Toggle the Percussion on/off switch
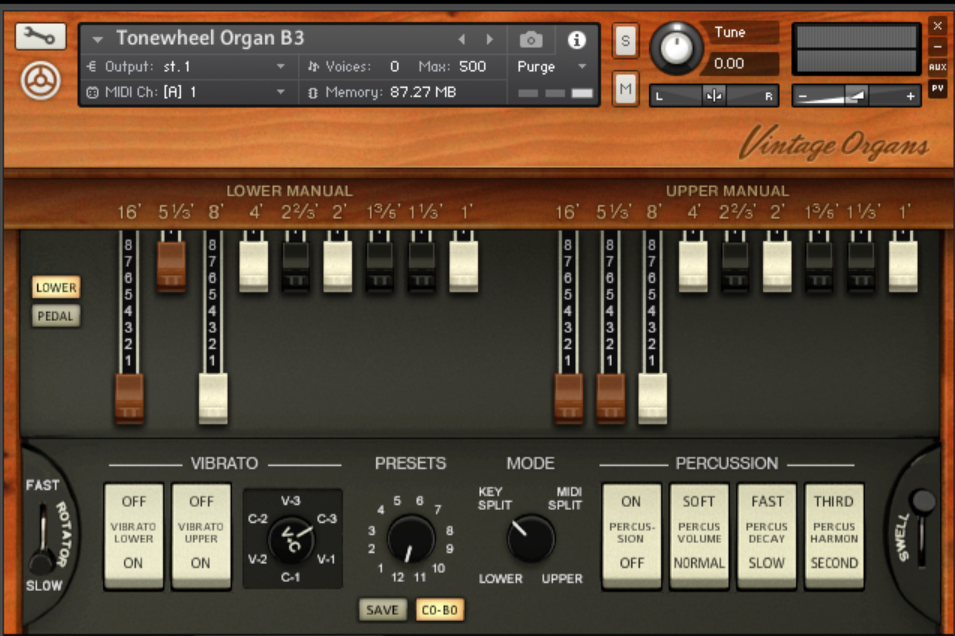The width and height of the screenshot is (955, 636). [x=631, y=532]
